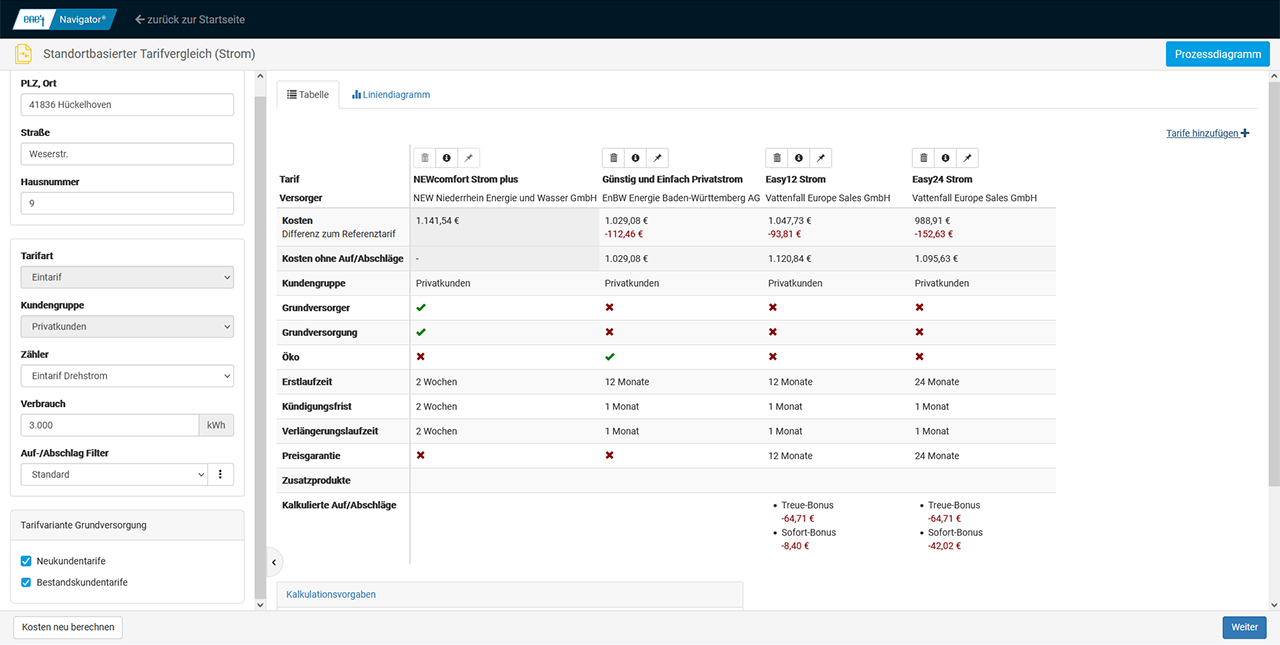This screenshot has height=645, width=1280.
Task: Click the Verbrauch input field
Action: coord(109,425)
